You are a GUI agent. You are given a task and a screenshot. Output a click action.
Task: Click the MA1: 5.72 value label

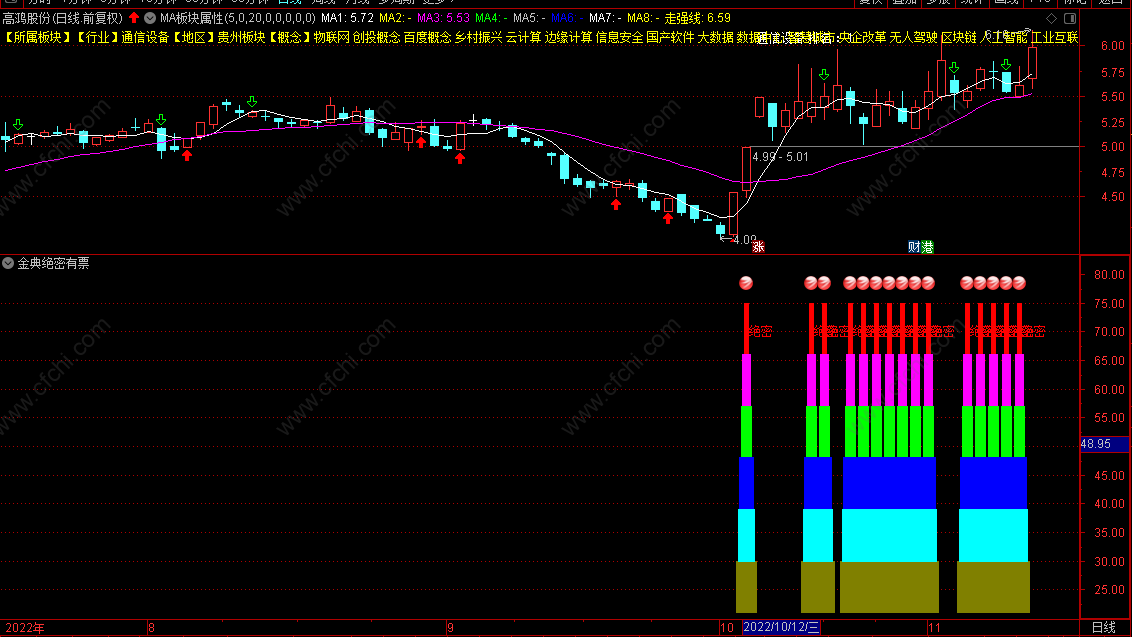(x=347, y=17)
